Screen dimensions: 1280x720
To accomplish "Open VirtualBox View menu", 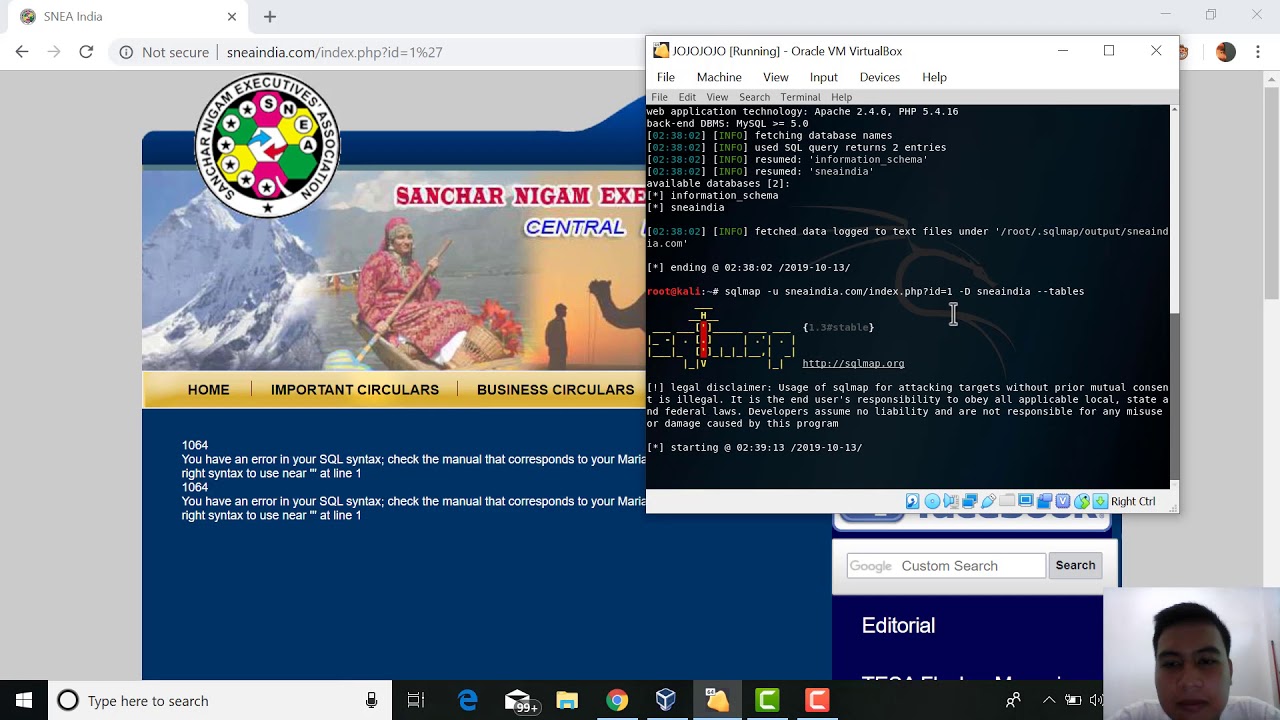I will click(x=776, y=77).
